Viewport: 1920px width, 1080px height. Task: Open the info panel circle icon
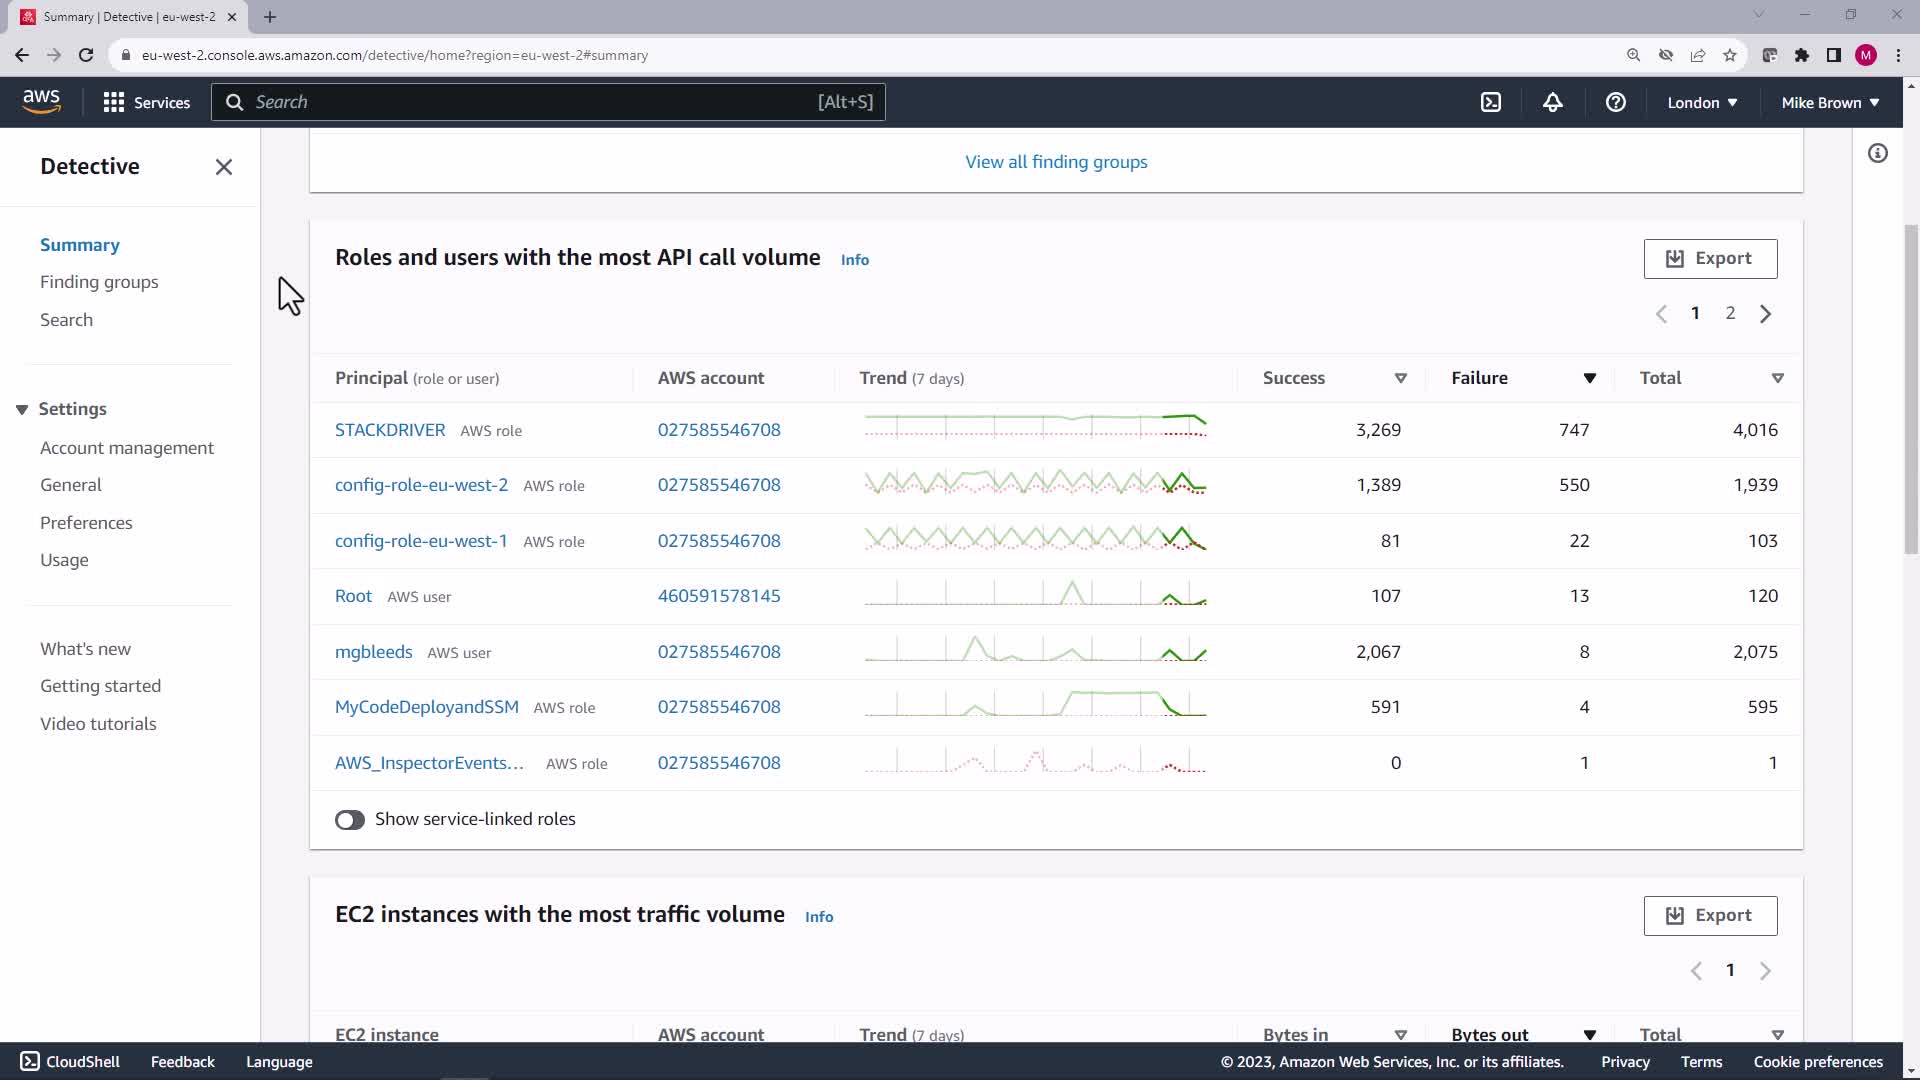coord(1877,153)
